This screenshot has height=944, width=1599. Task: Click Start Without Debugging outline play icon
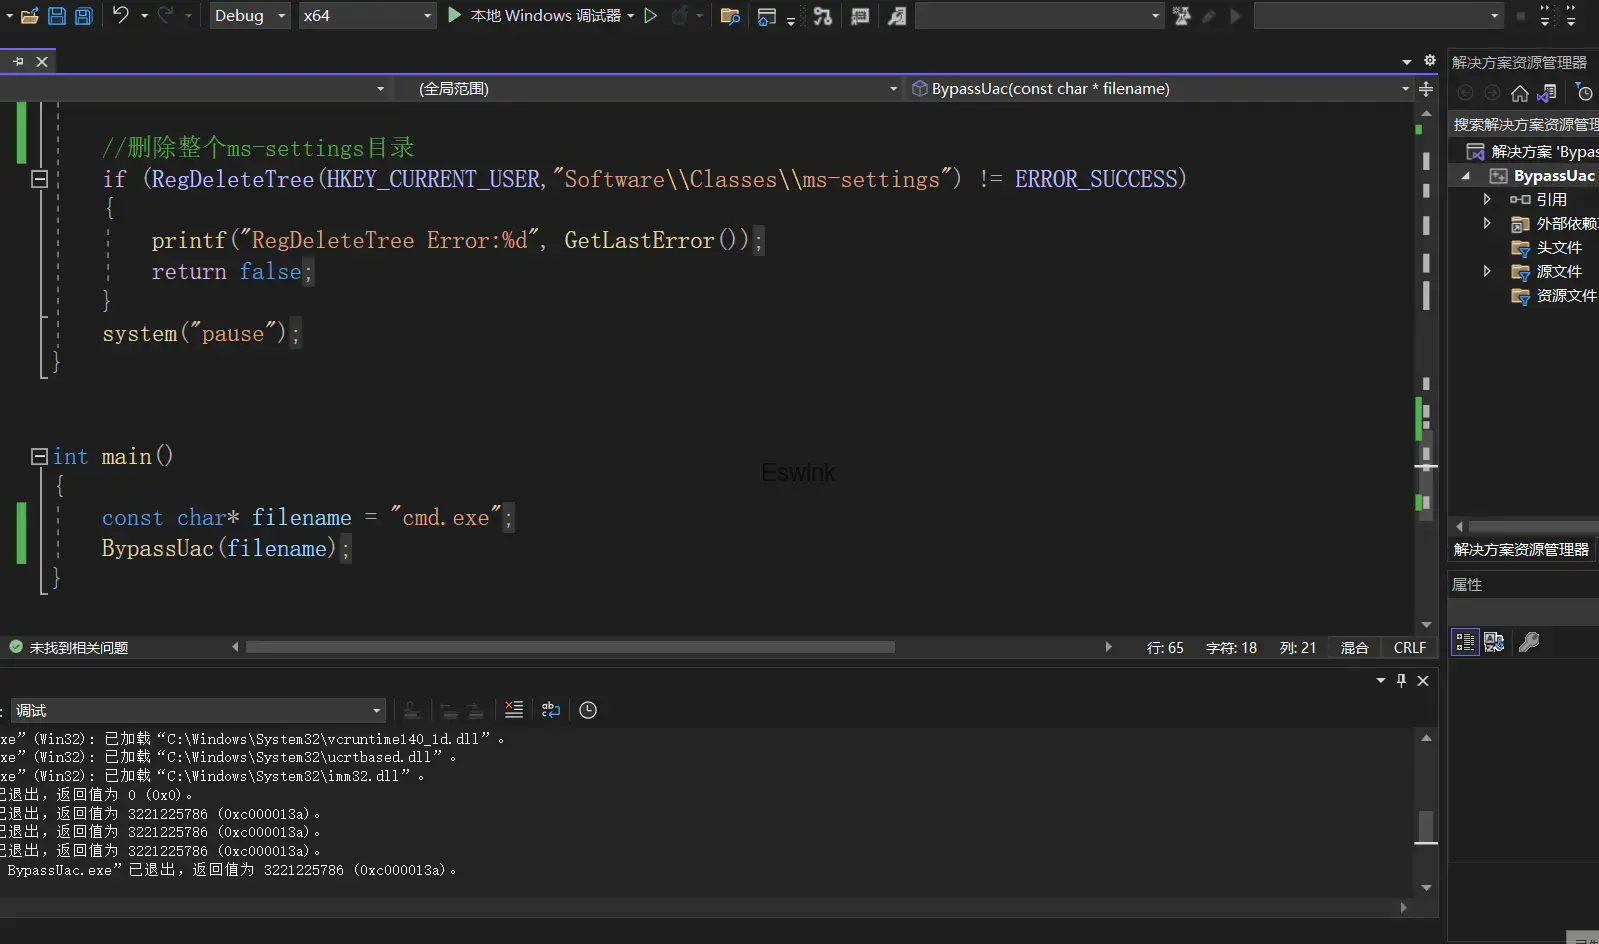point(651,16)
